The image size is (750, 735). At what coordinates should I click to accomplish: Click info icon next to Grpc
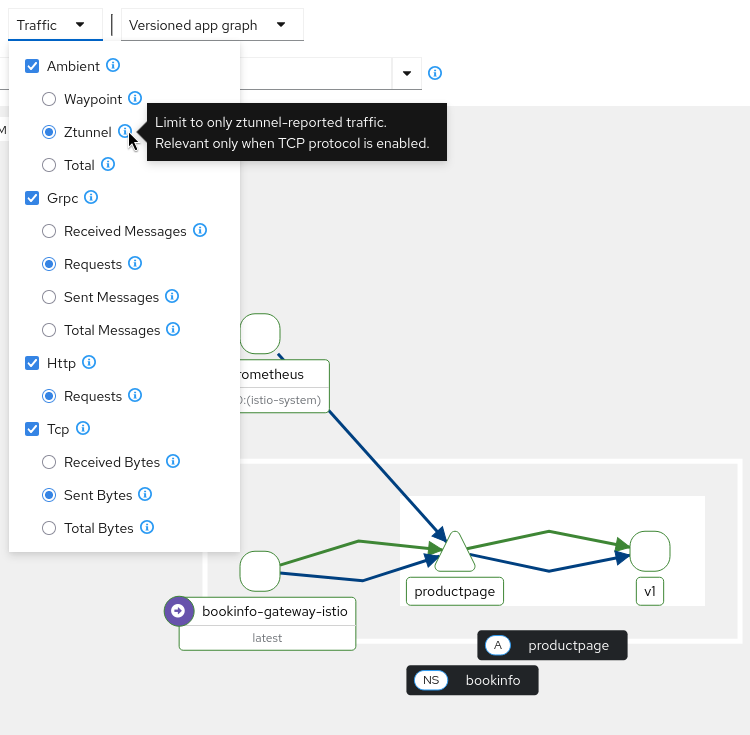click(91, 198)
